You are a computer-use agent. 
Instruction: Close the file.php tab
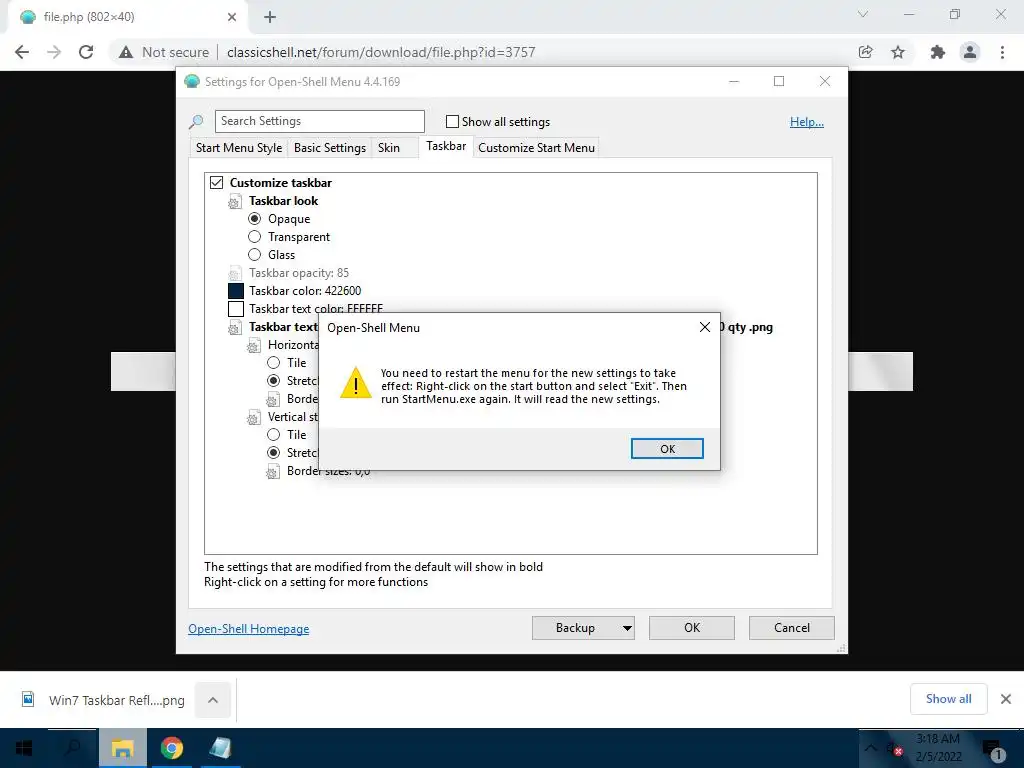coord(232,17)
